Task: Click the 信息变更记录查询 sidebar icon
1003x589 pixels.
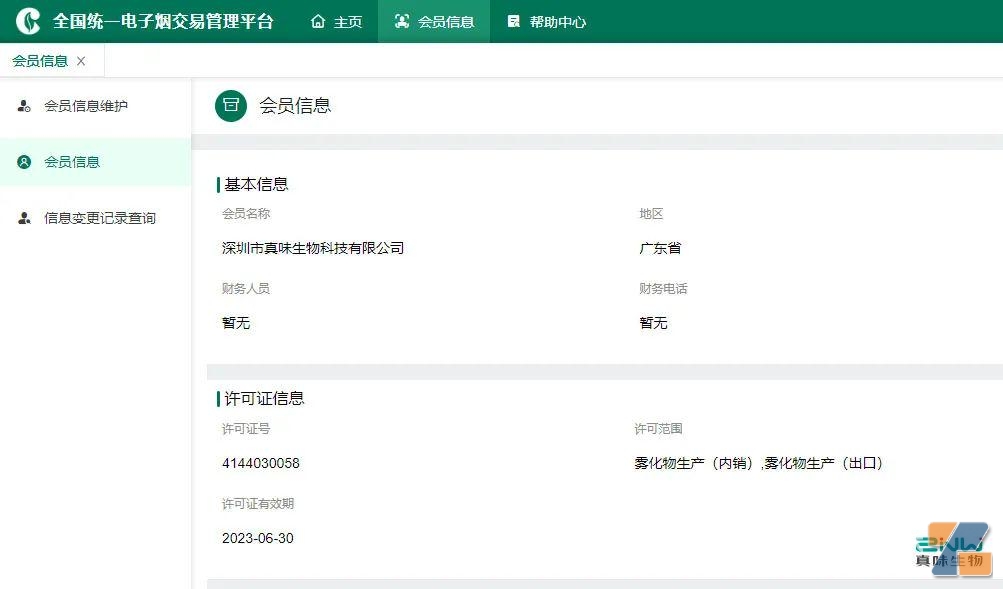Action: (24, 218)
